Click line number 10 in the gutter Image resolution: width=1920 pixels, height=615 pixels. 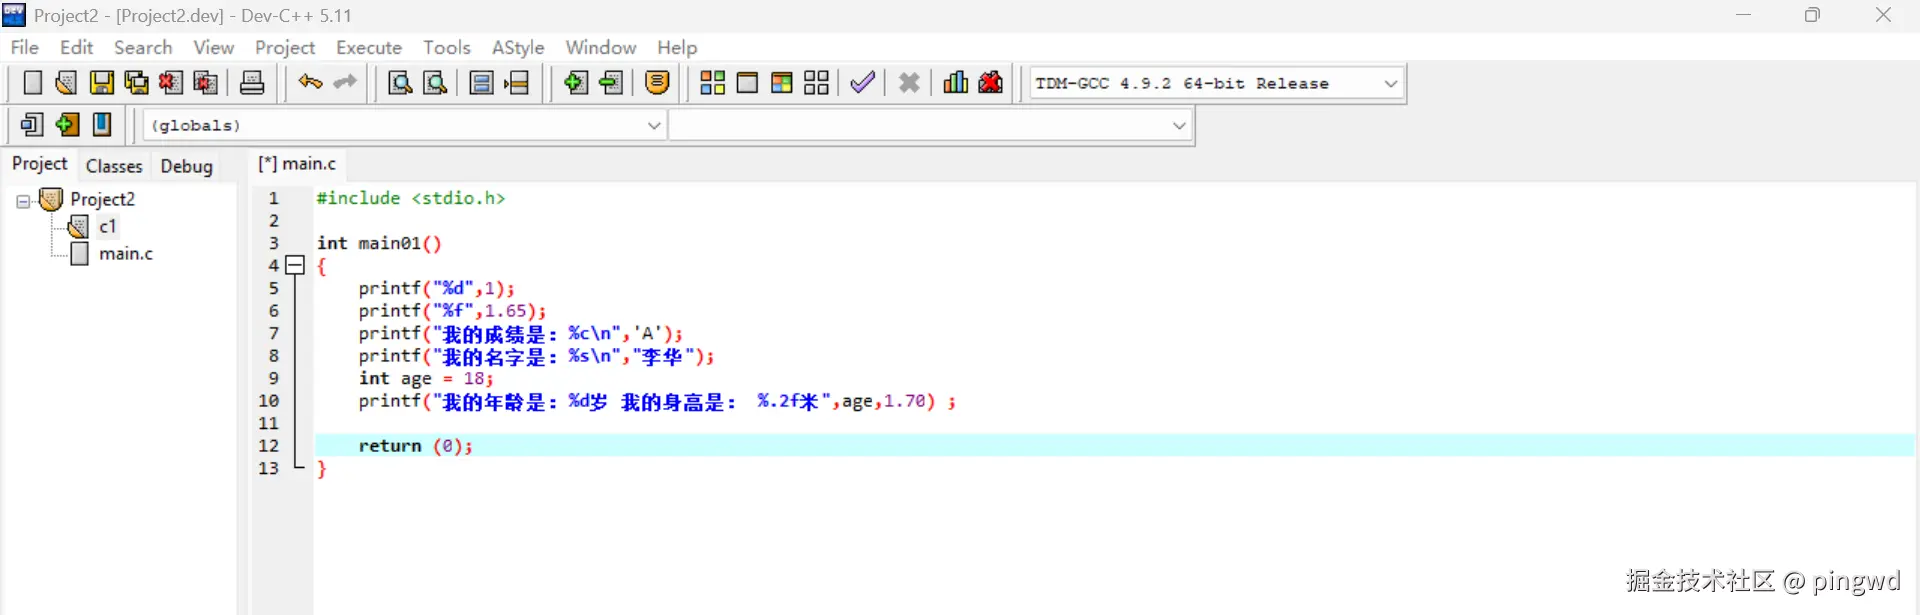click(269, 401)
